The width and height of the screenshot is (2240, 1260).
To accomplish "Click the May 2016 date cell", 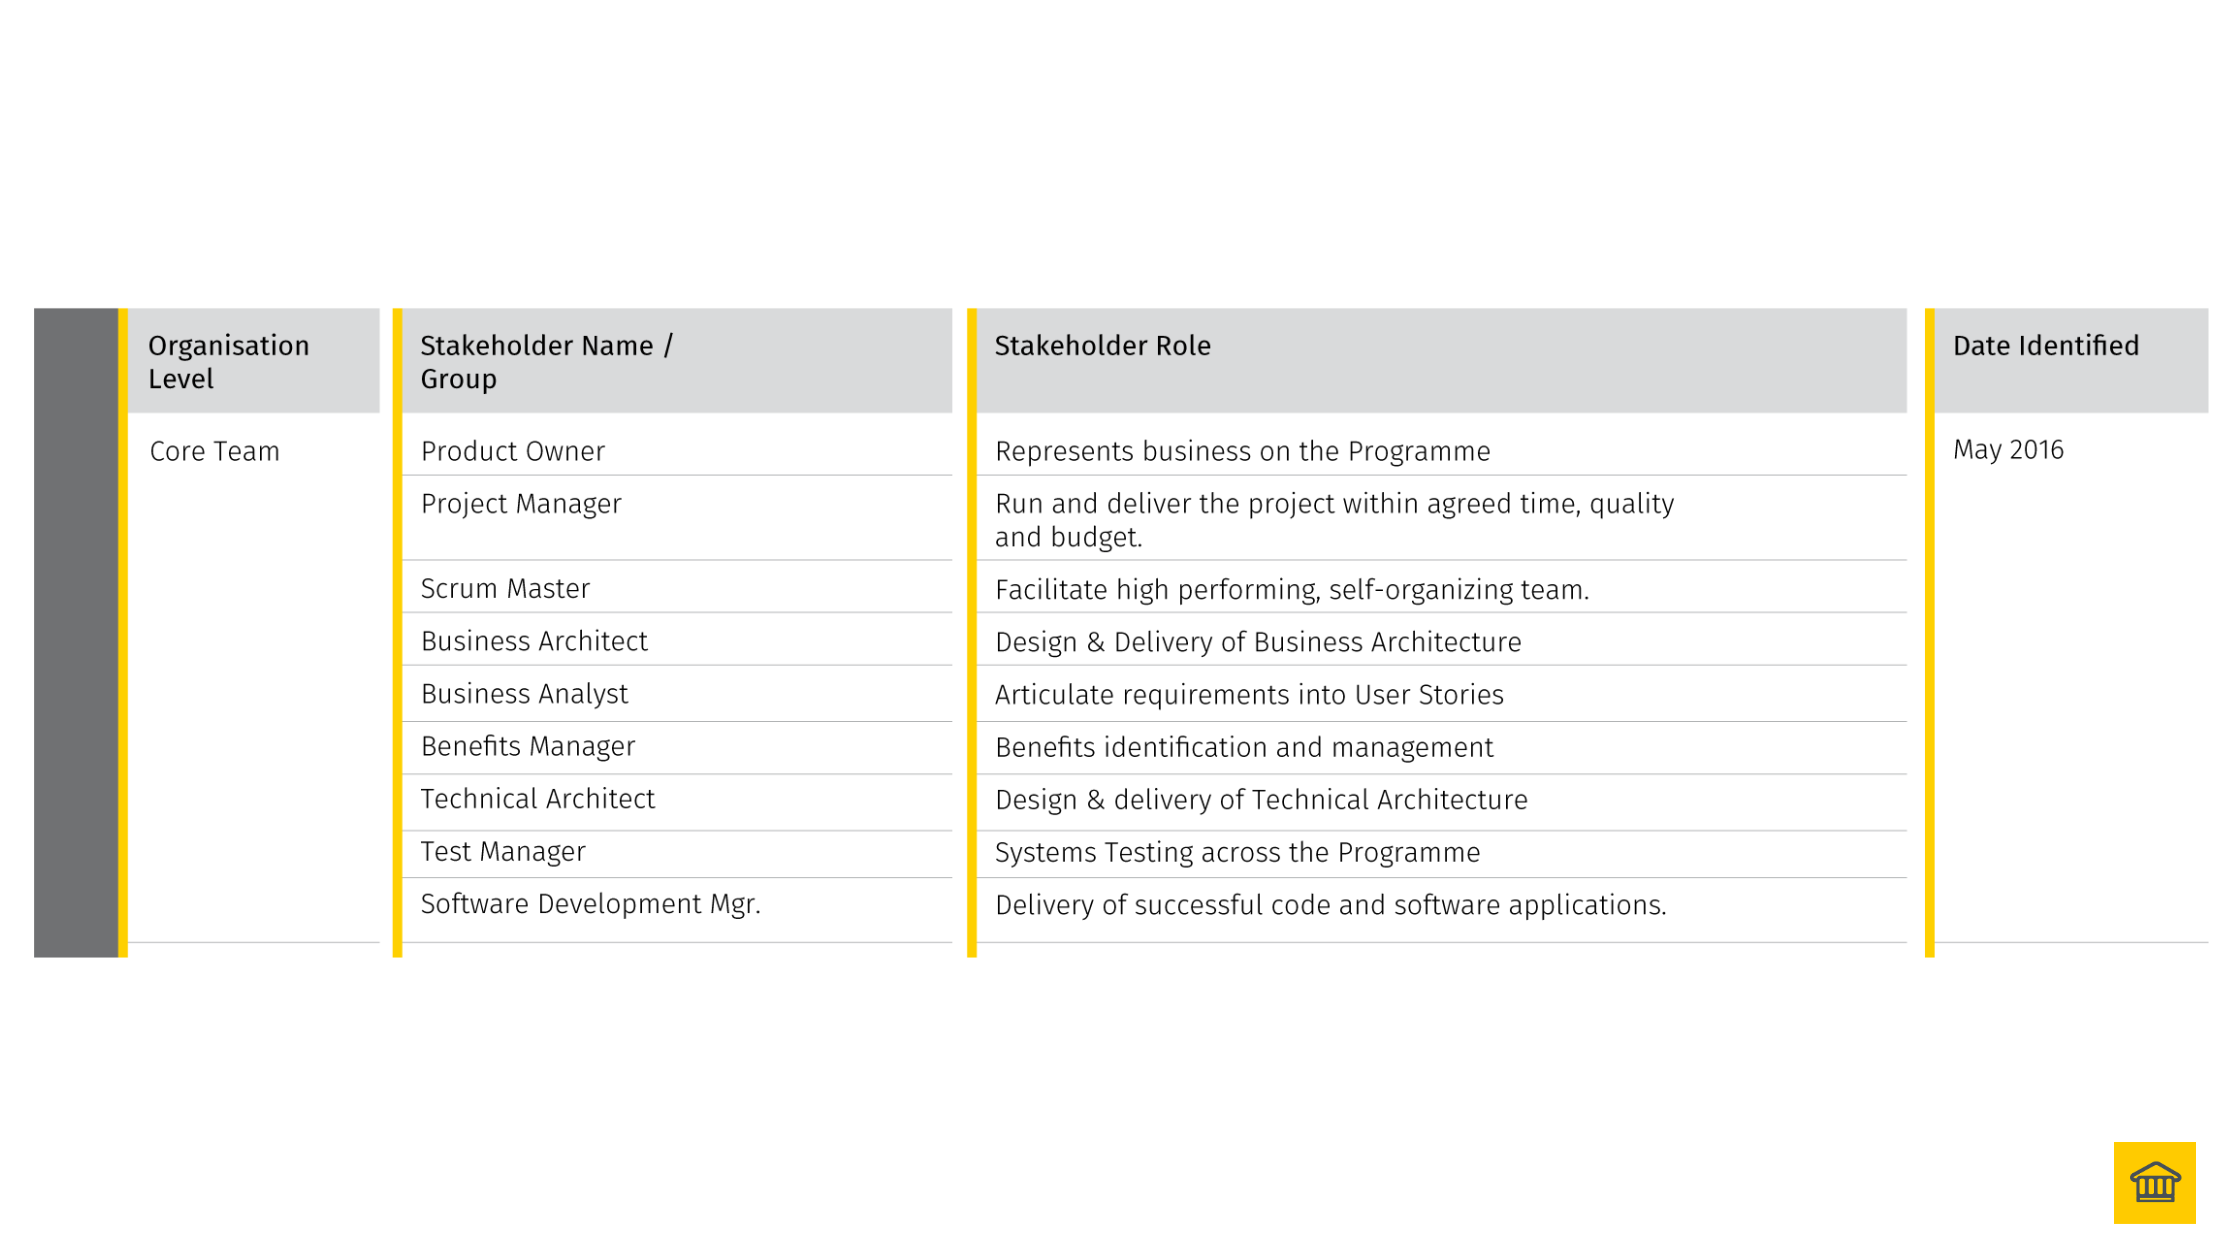I will point(2008,450).
